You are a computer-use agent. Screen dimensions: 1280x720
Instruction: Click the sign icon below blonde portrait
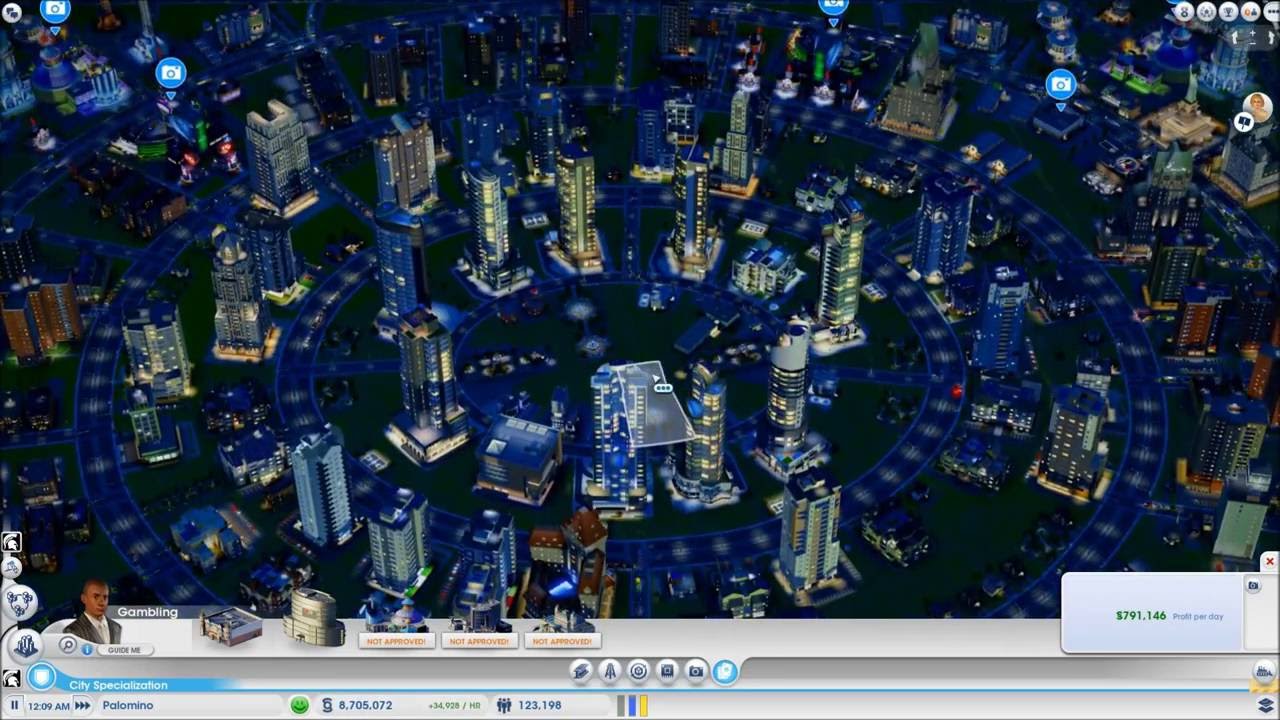pyautogui.click(x=1243, y=123)
